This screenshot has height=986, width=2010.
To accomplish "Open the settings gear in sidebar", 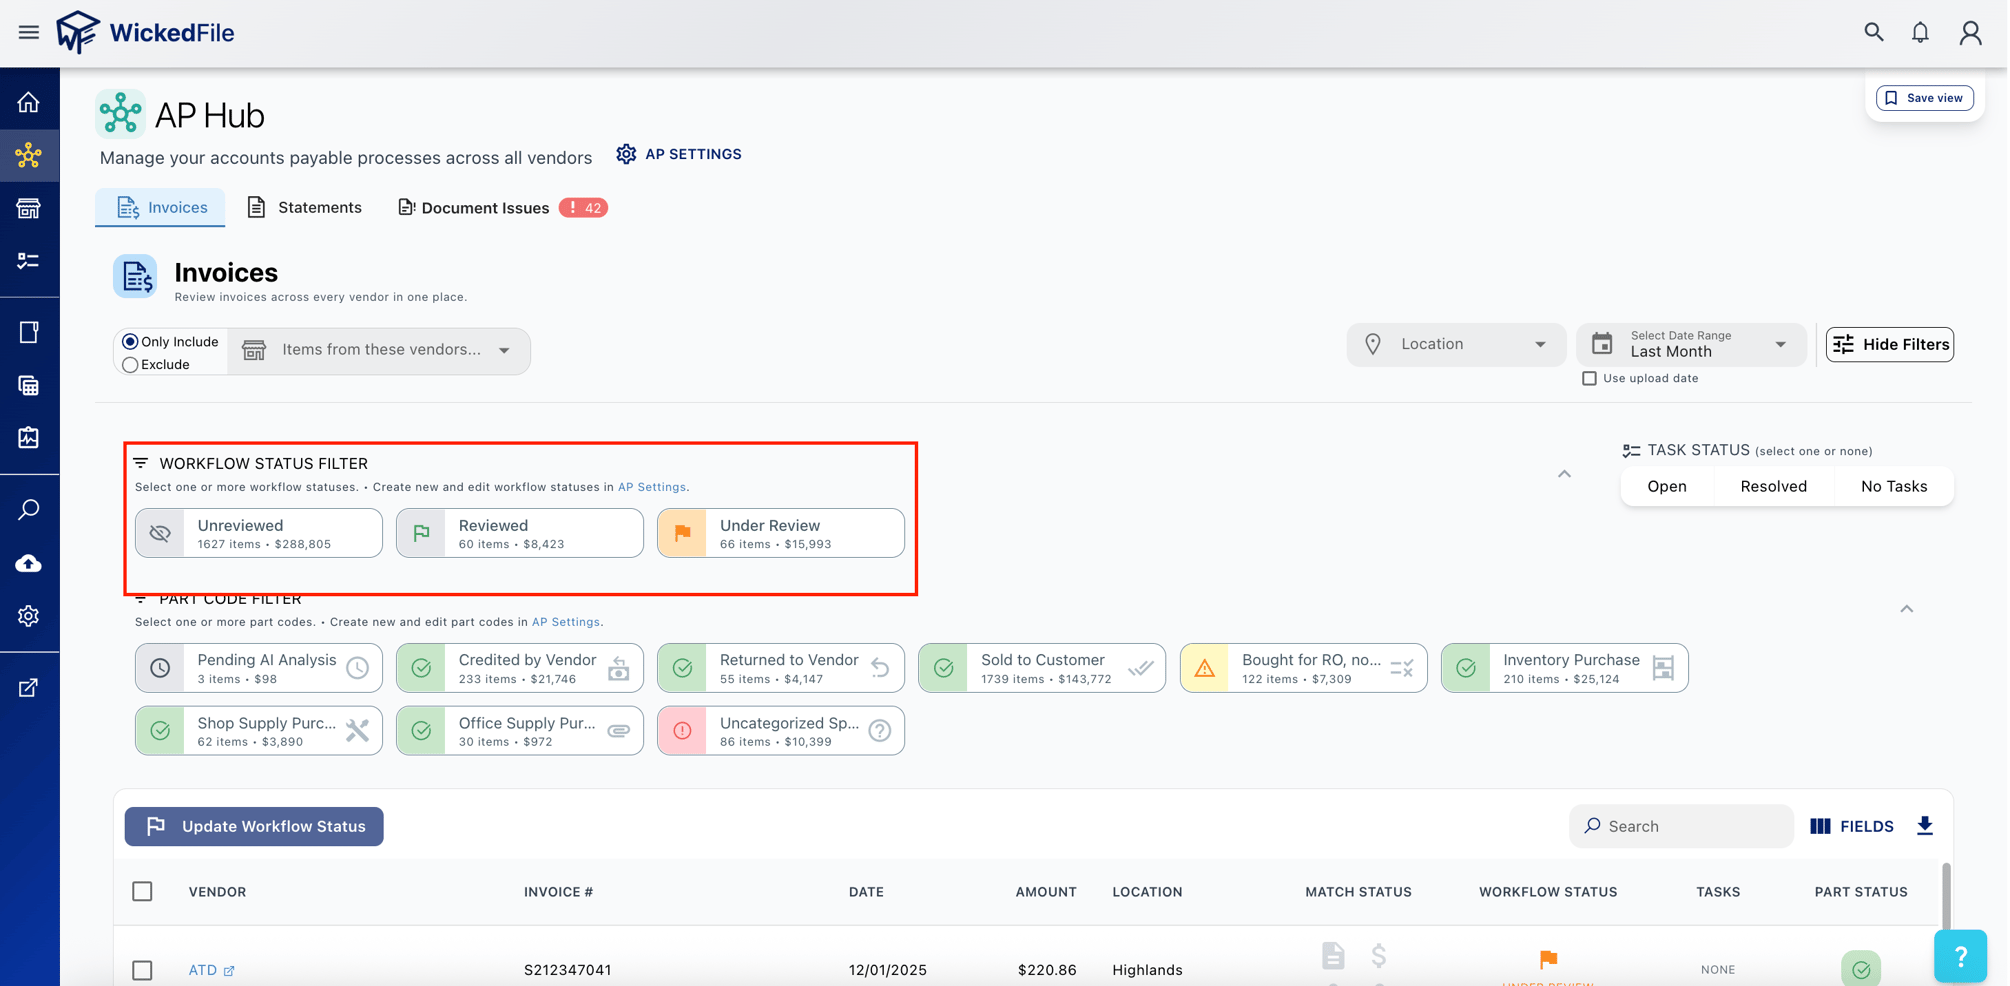I will click(29, 616).
